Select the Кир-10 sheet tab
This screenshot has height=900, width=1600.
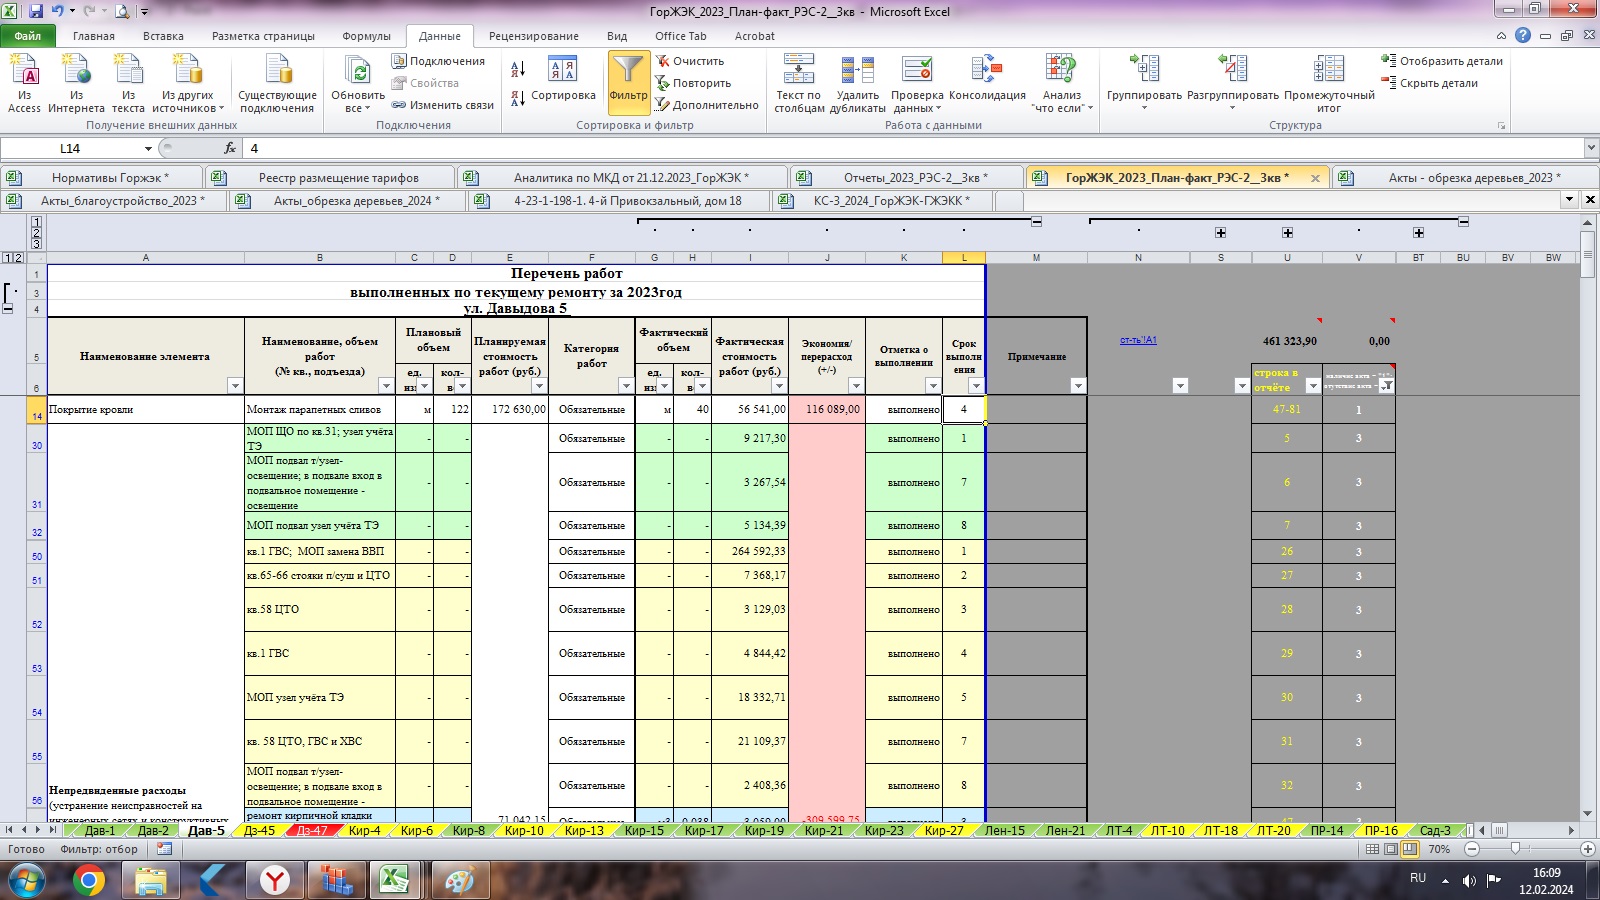coord(524,831)
